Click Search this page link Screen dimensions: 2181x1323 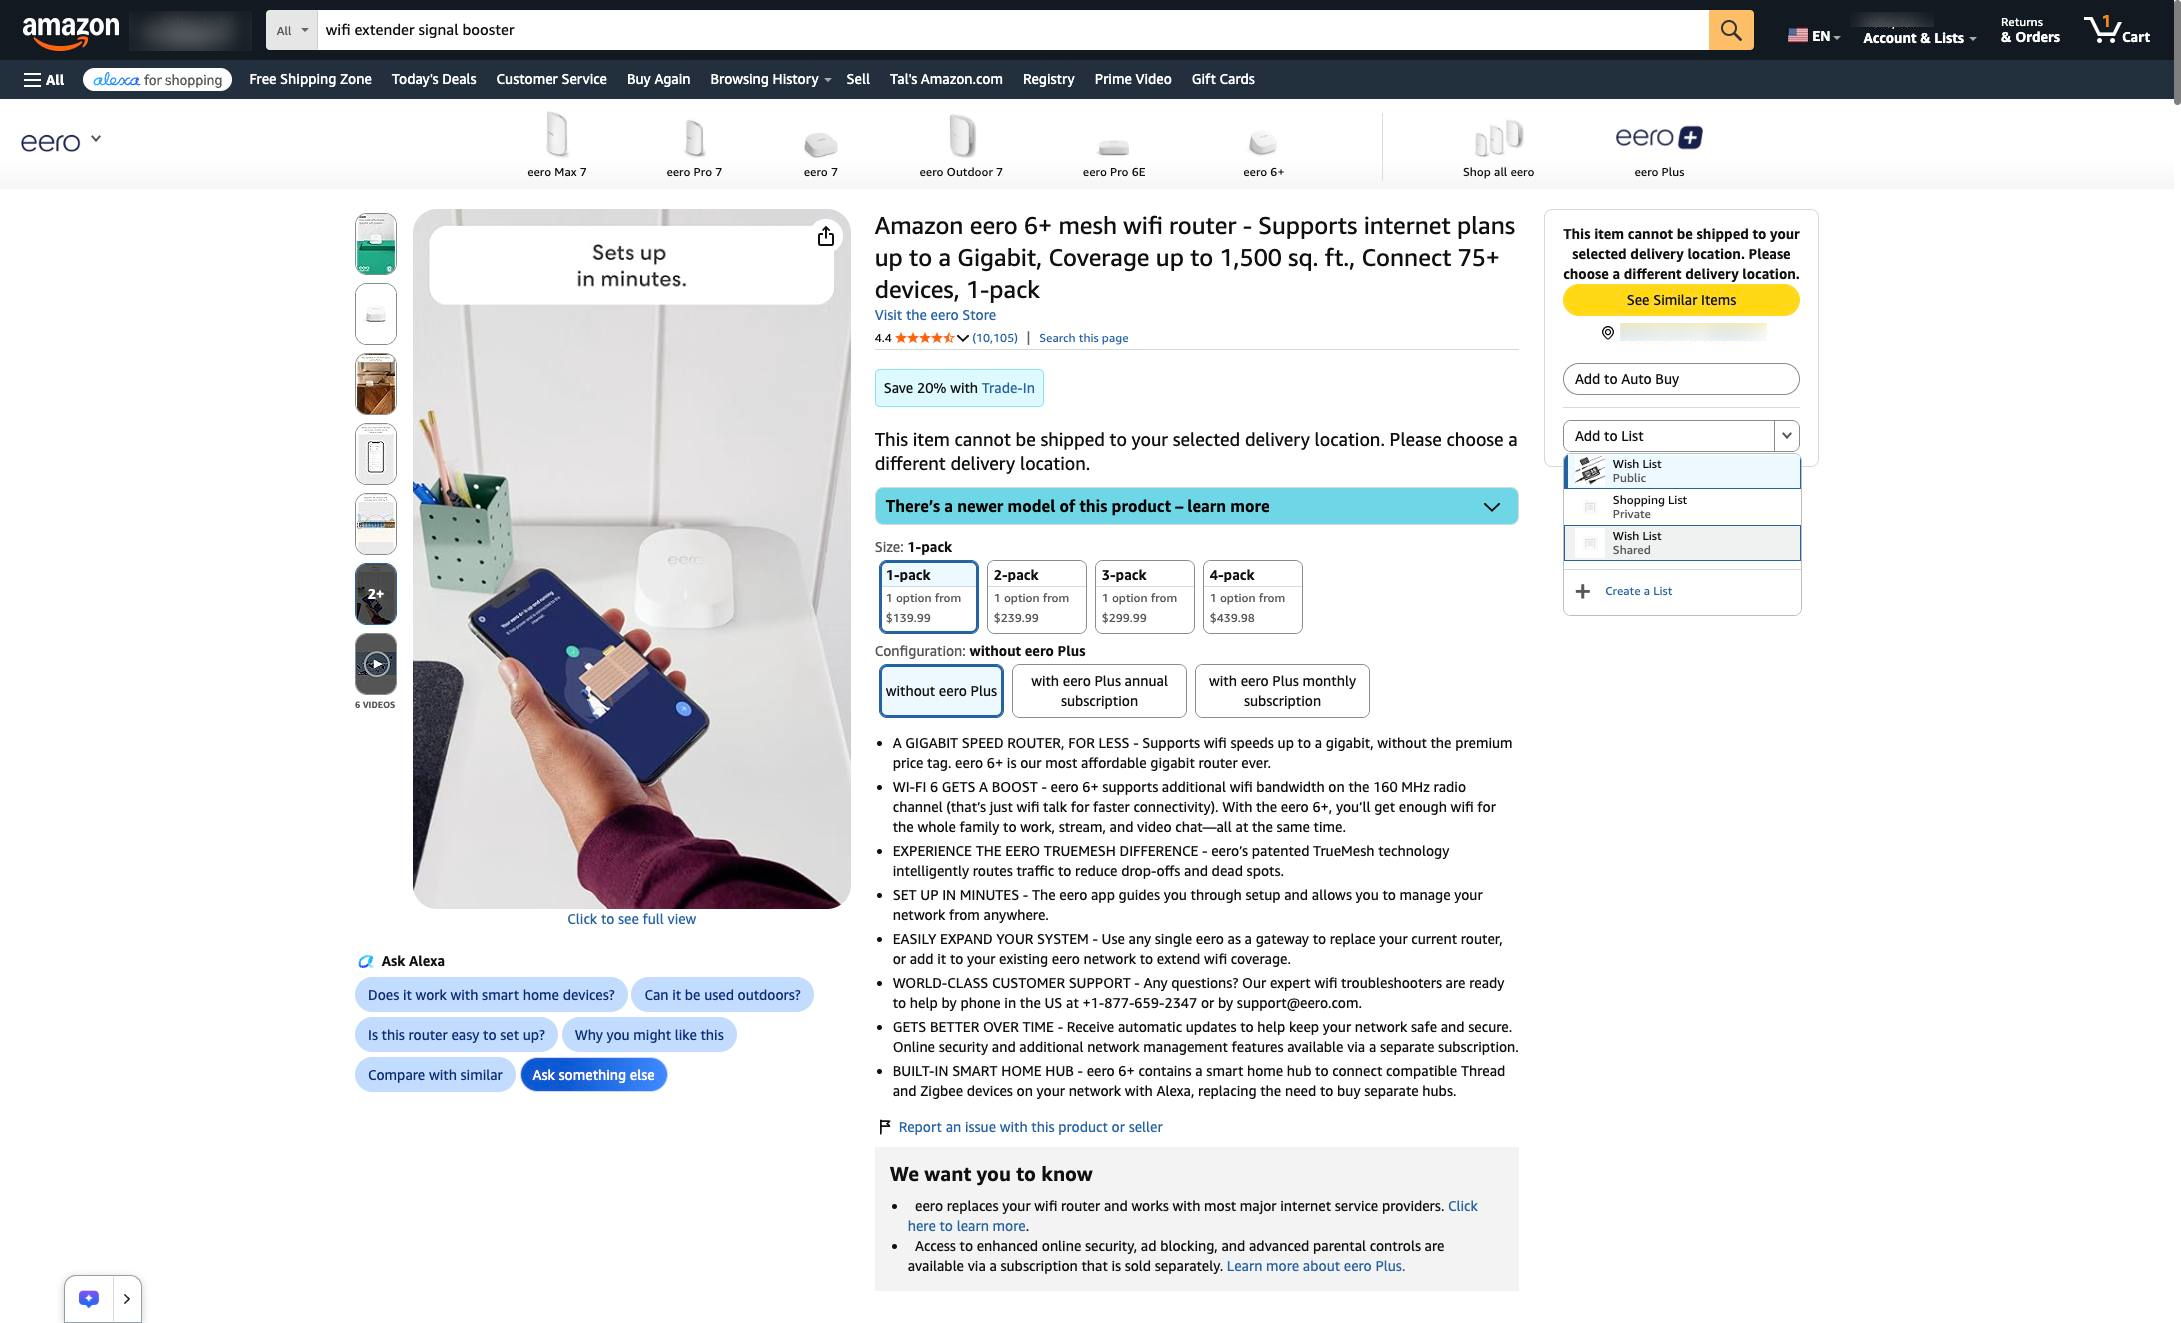1083,338
